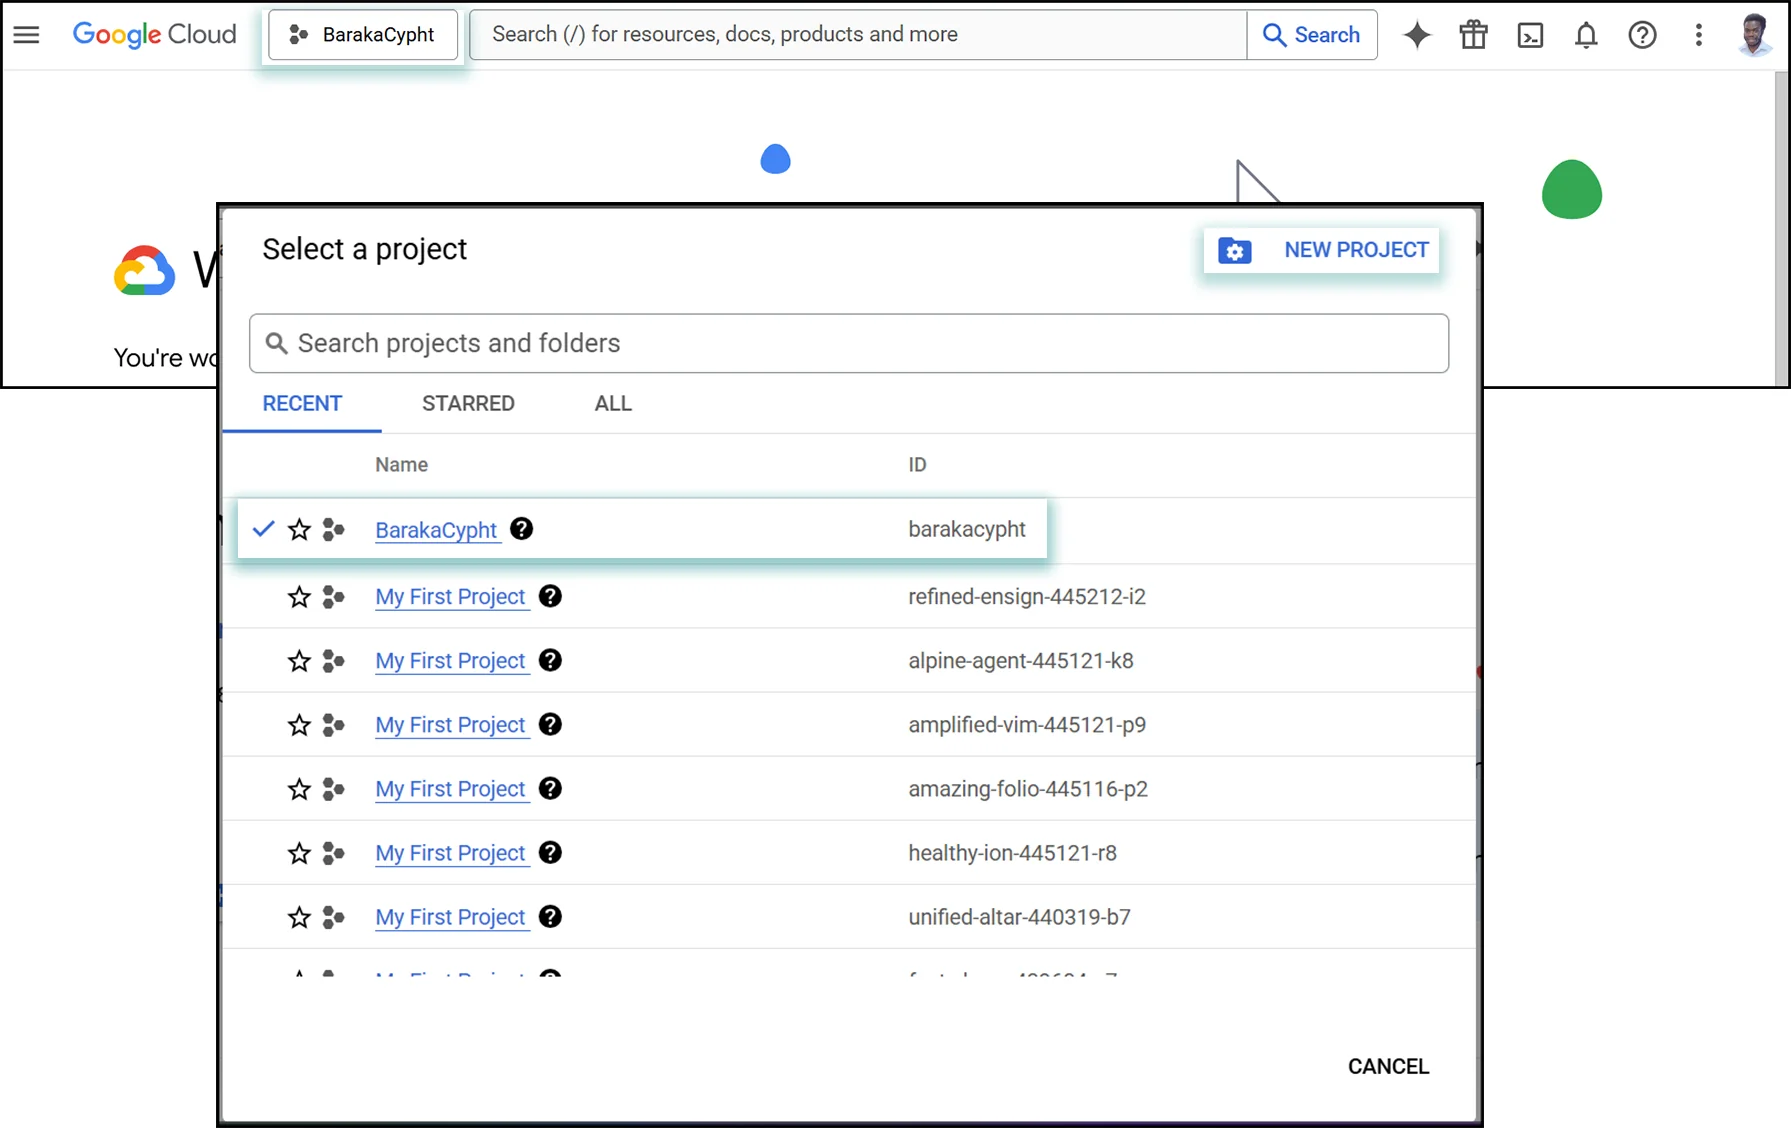Click the blue Search button
The width and height of the screenshot is (1791, 1128).
coord(1312,35)
